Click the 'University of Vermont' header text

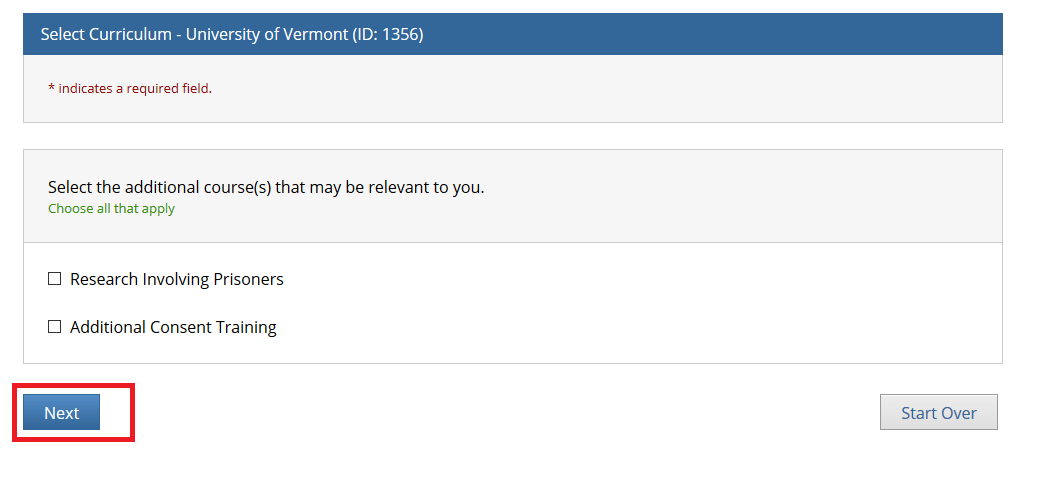point(267,34)
